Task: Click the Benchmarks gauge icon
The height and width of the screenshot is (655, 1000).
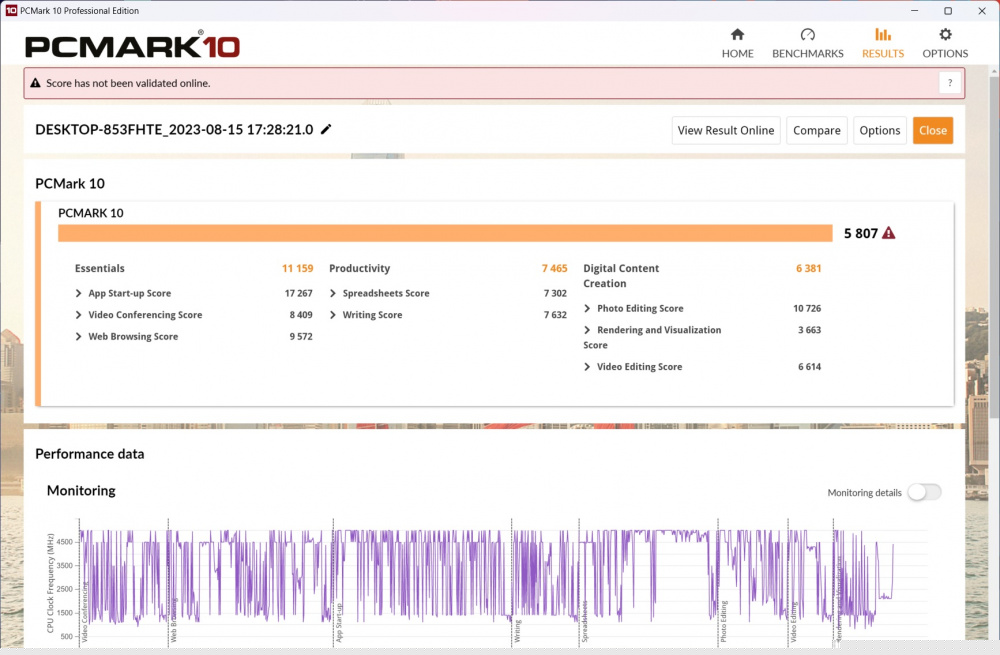Action: click(807, 34)
